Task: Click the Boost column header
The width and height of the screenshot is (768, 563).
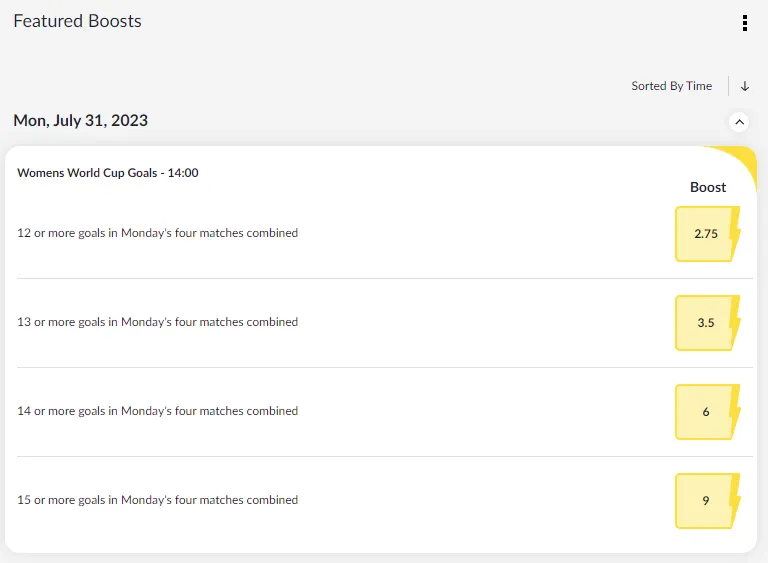Action: [708, 187]
